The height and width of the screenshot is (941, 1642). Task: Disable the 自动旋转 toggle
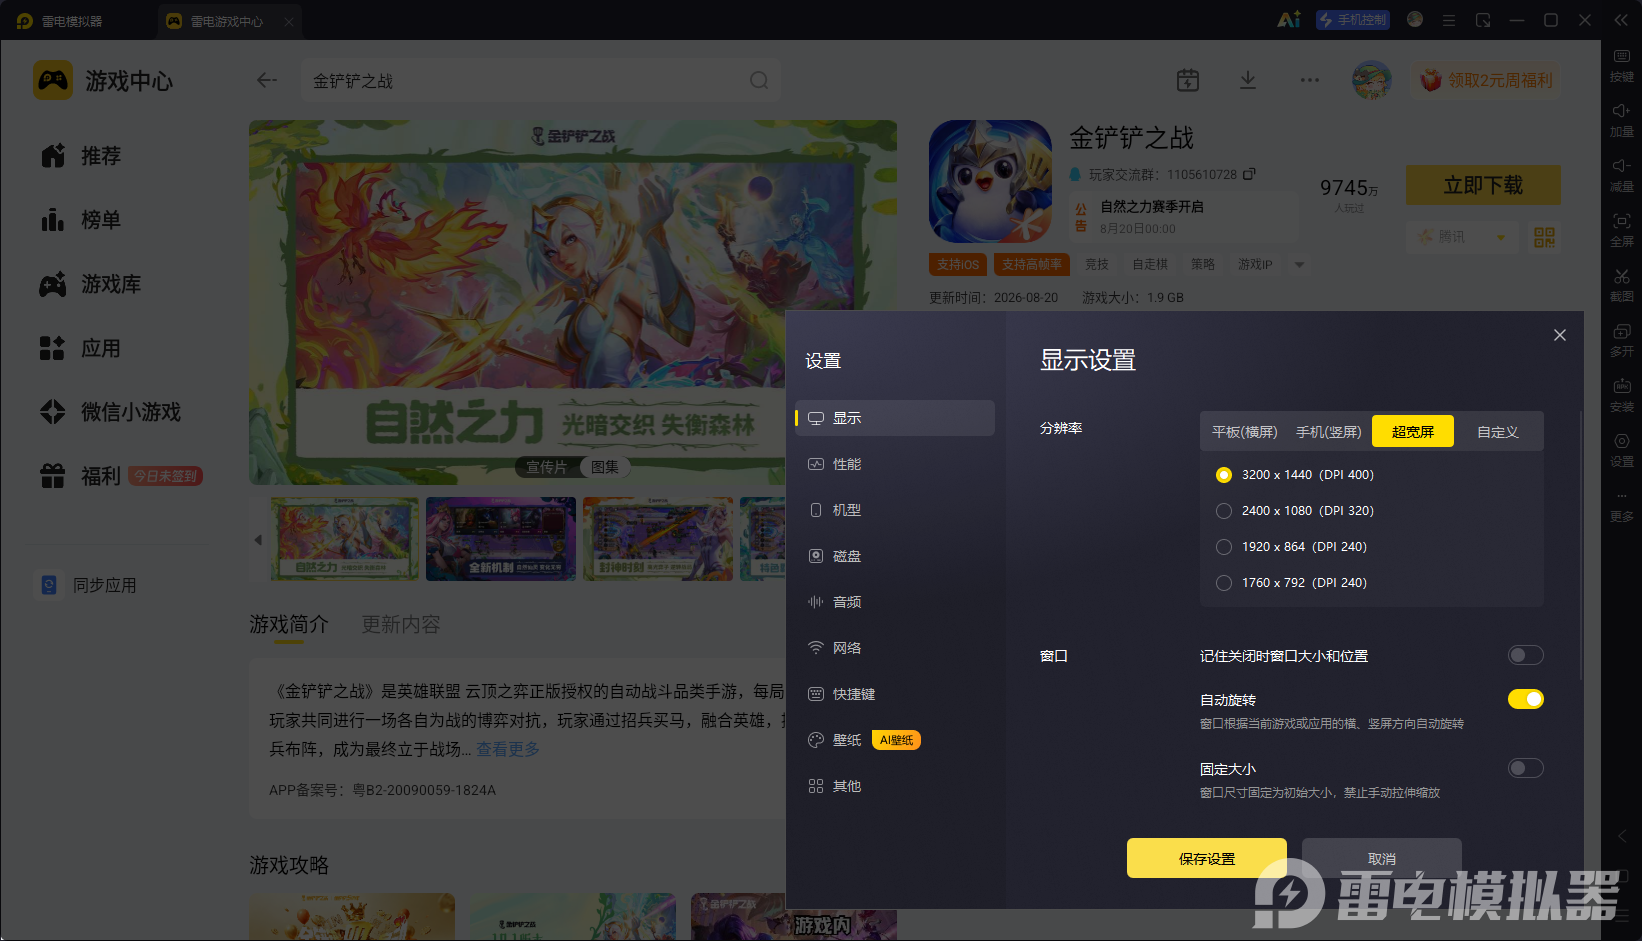point(1526,699)
